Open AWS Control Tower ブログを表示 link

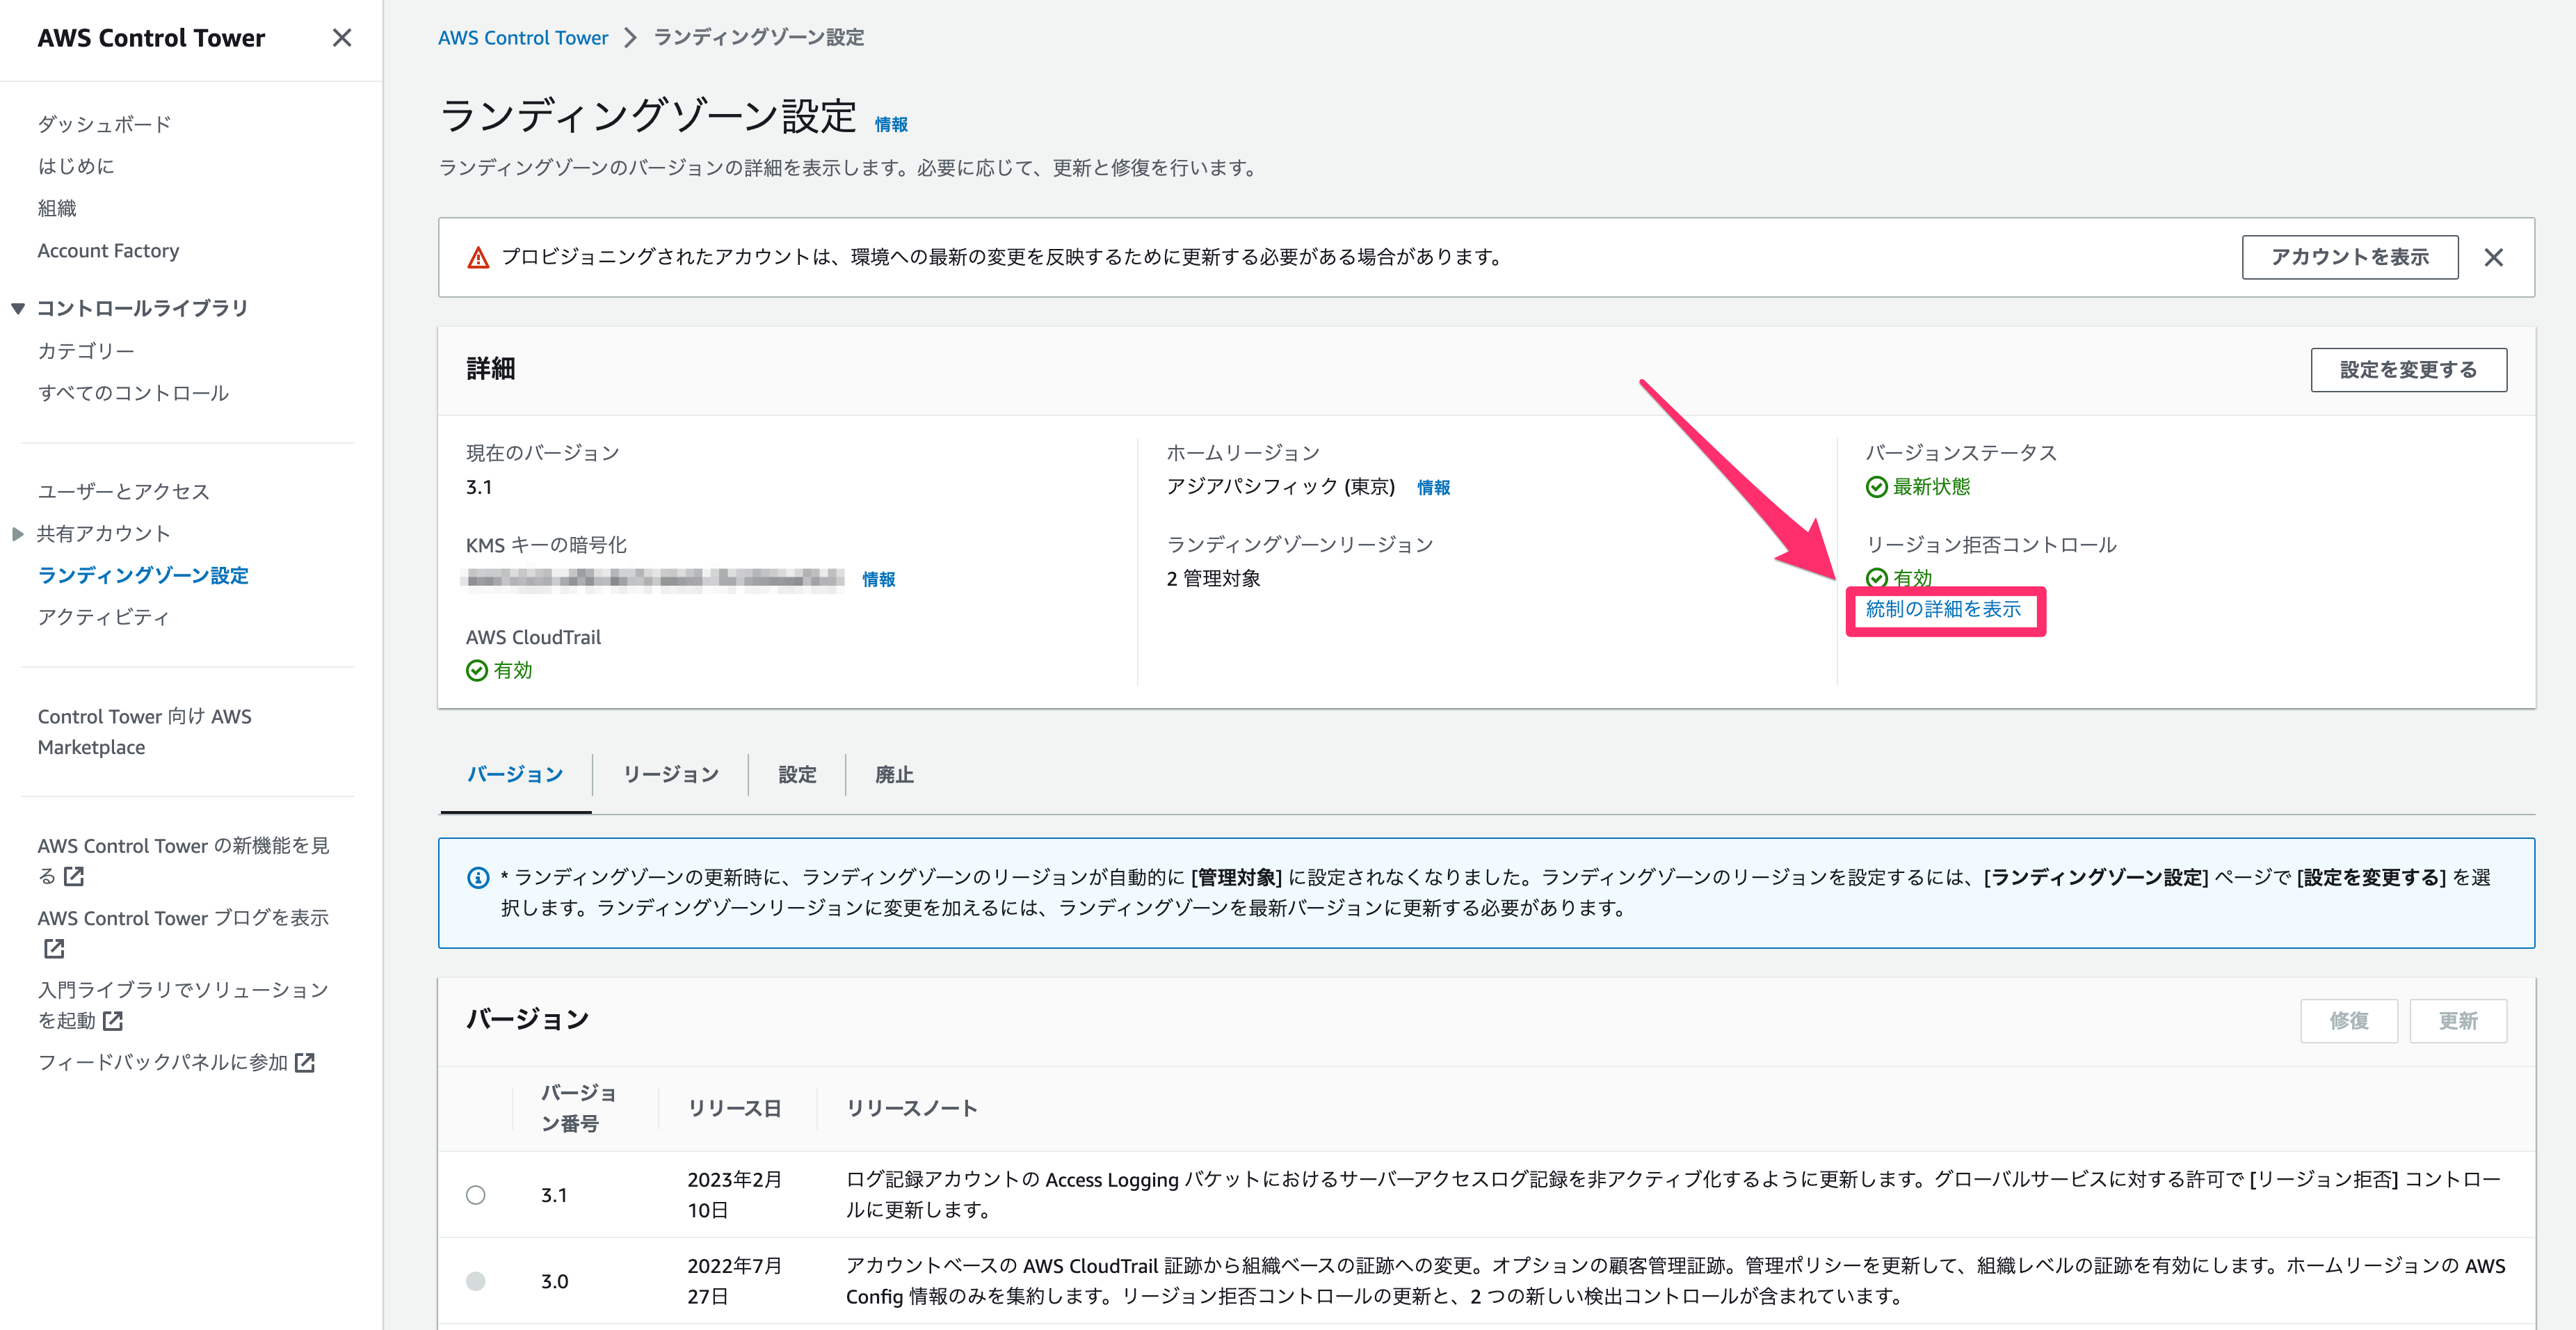pos(183,933)
